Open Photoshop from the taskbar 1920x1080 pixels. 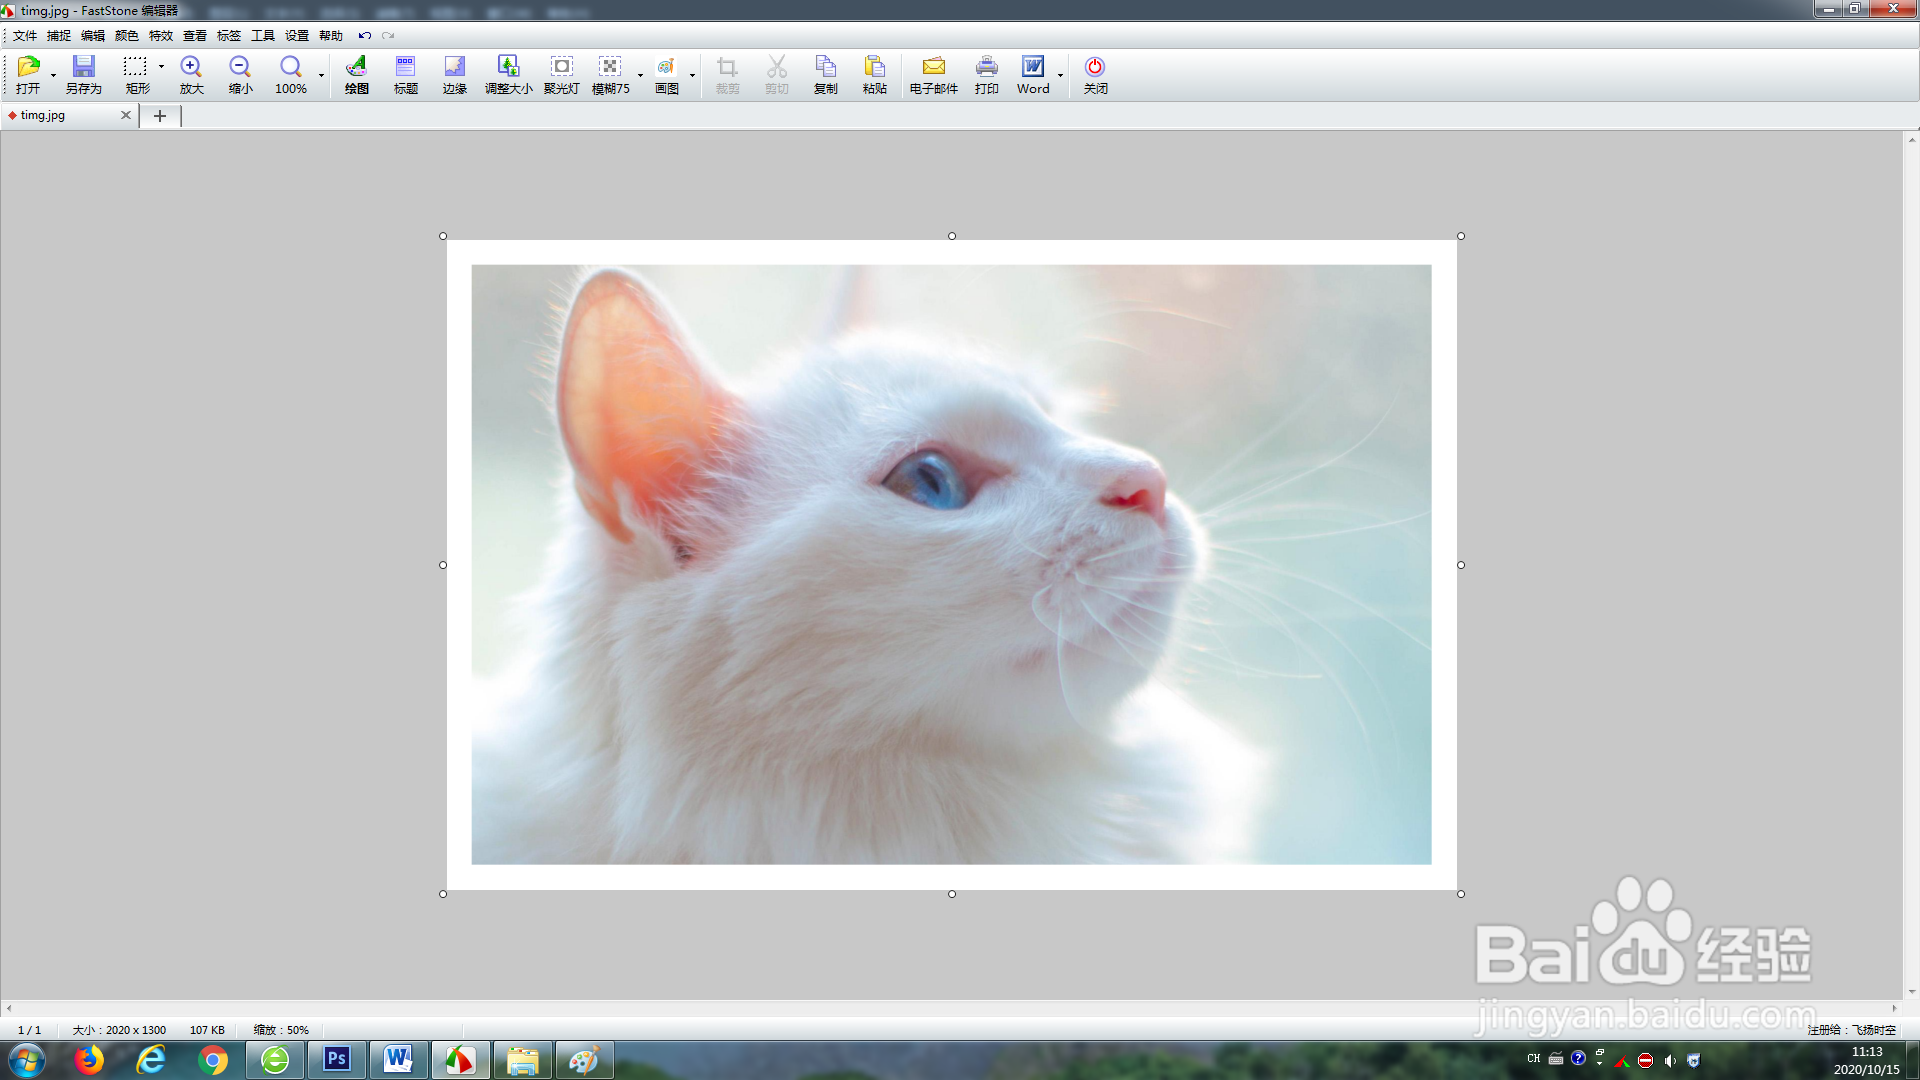pyautogui.click(x=337, y=1059)
